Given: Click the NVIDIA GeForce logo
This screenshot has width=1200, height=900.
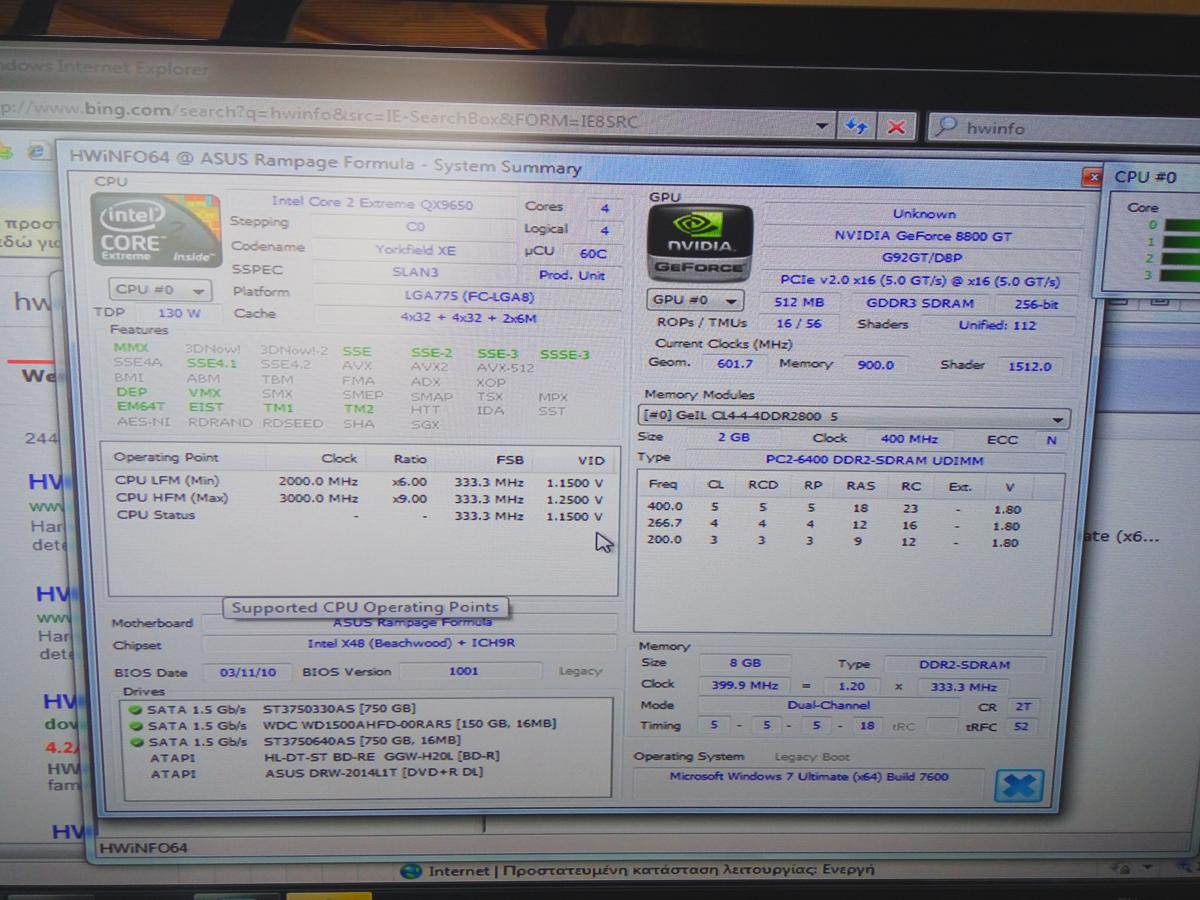Looking at the screenshot, I should point(699,243).
